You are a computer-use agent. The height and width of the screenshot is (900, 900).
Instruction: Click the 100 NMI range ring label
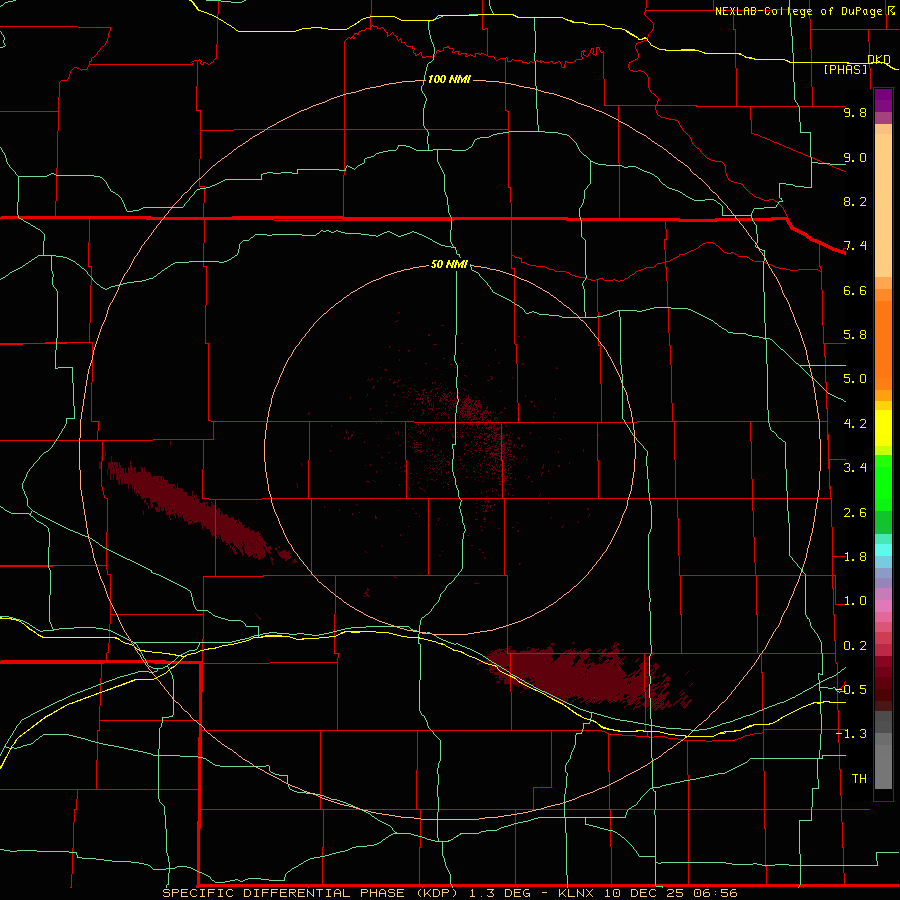449,79
